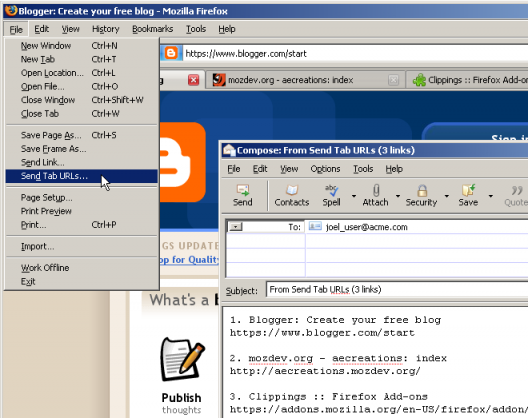
Task: Choose Exit from File menu
Action: (x=81, y=282)
